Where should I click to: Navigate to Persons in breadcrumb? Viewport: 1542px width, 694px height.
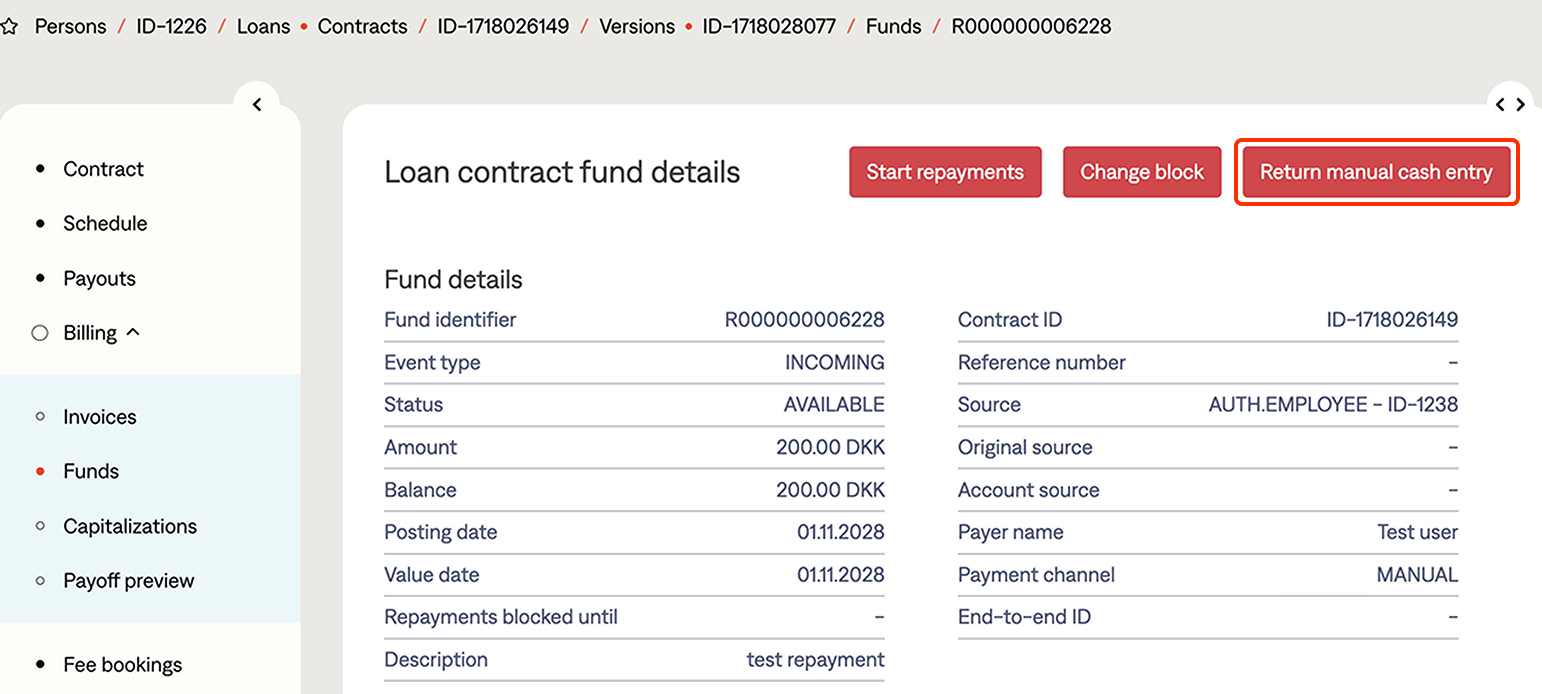click(x=70, y=27)
